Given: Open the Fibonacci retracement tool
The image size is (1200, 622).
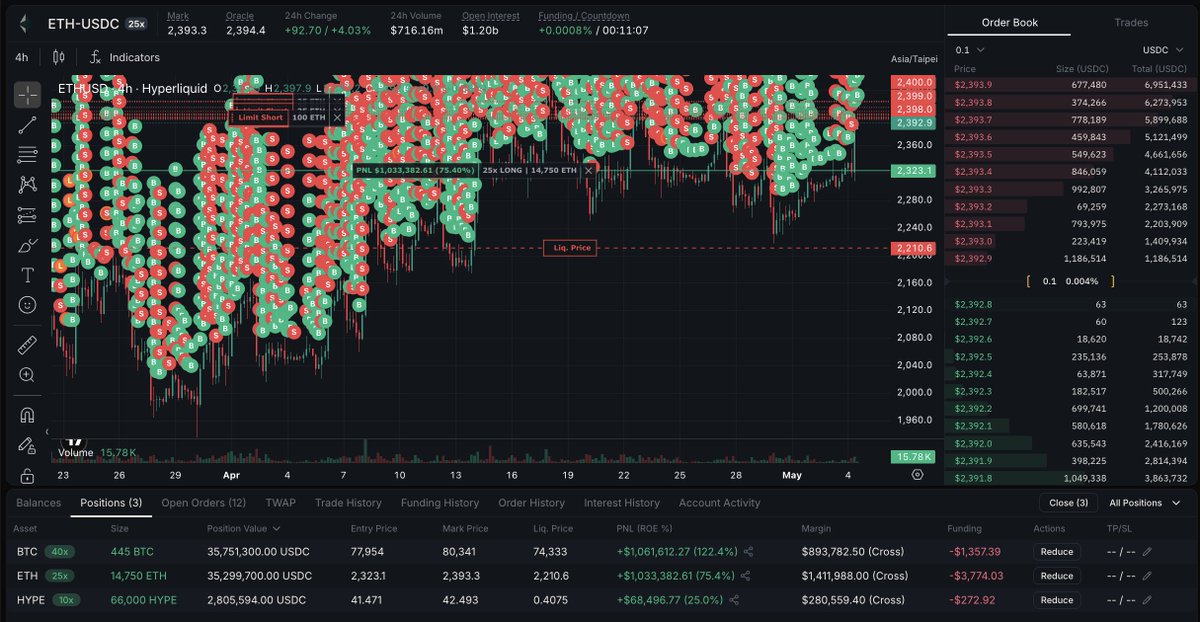Looking at the screenshot, I should tap(27, 155).
